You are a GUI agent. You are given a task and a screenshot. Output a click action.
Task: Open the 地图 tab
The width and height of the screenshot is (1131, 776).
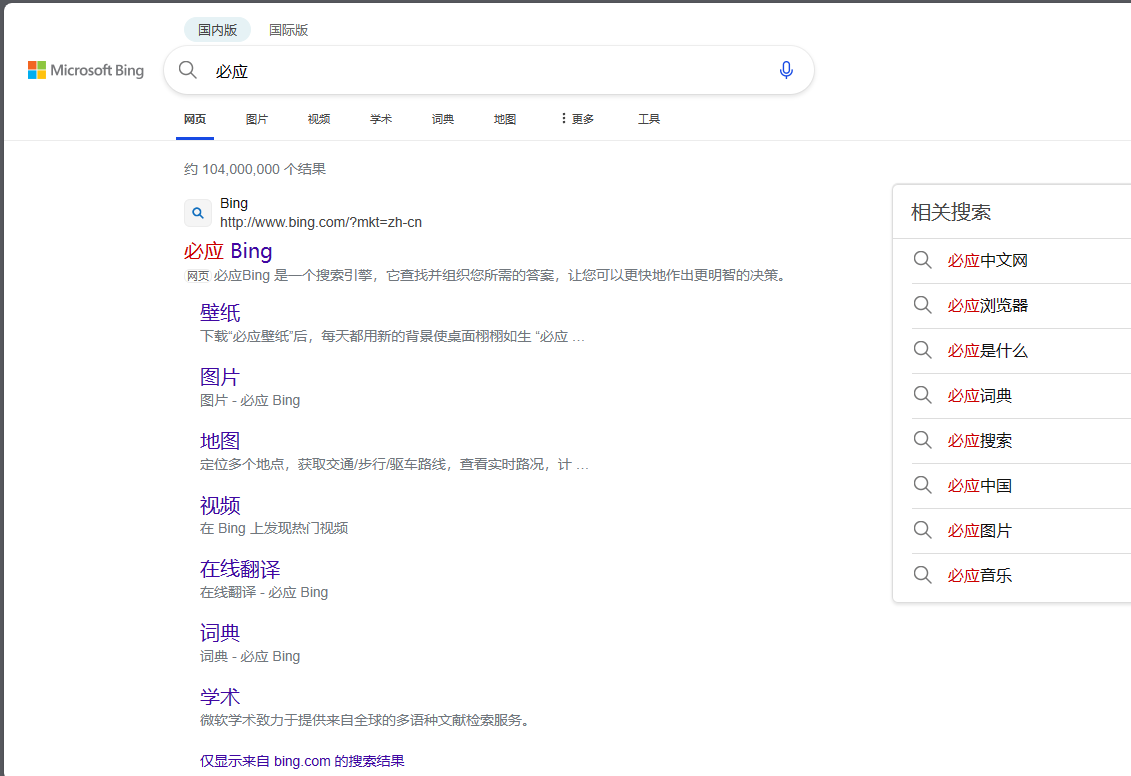pos(505,119)
